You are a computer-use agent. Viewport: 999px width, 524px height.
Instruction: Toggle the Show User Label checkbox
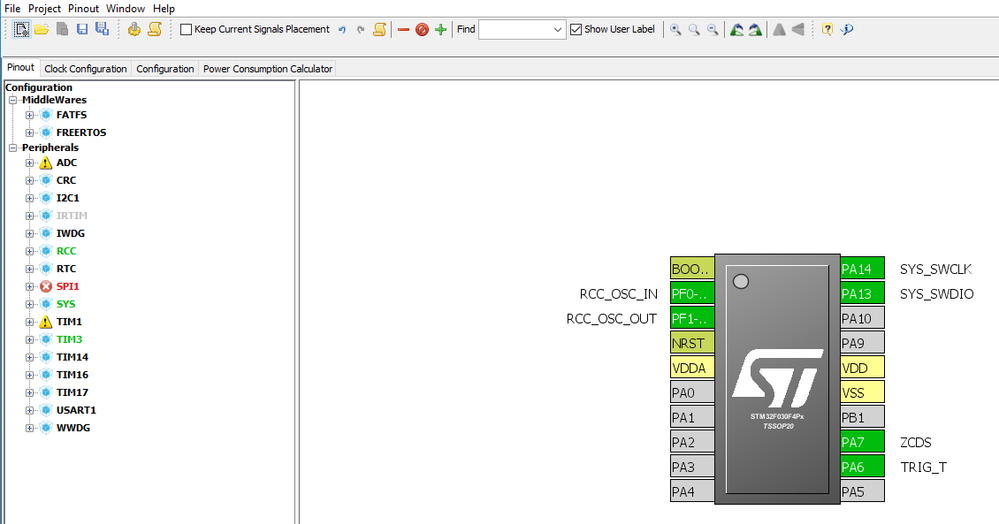pos(576,29)
